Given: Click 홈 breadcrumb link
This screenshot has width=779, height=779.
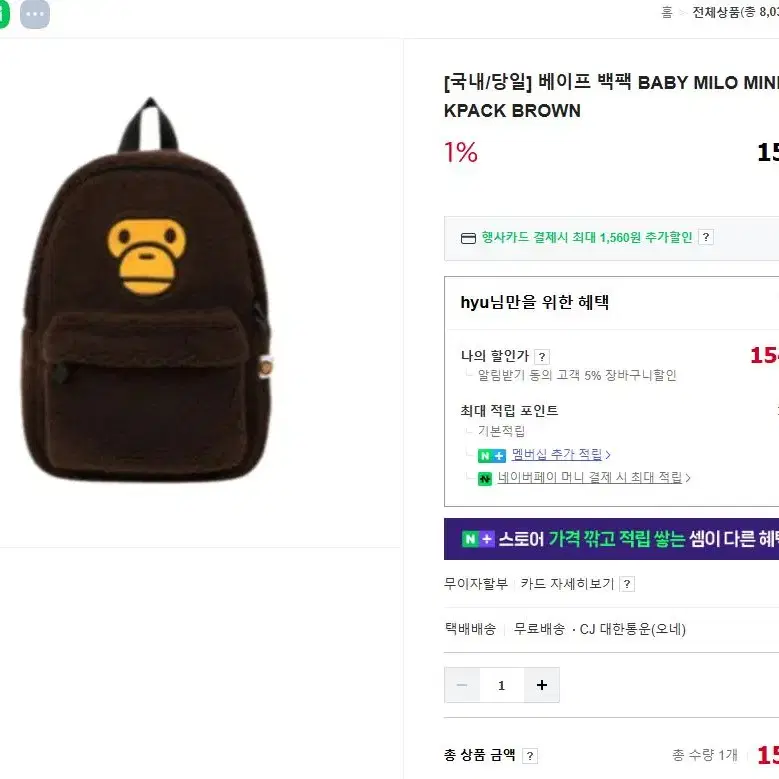Looking at the screenshot, I should pos(667,12).
